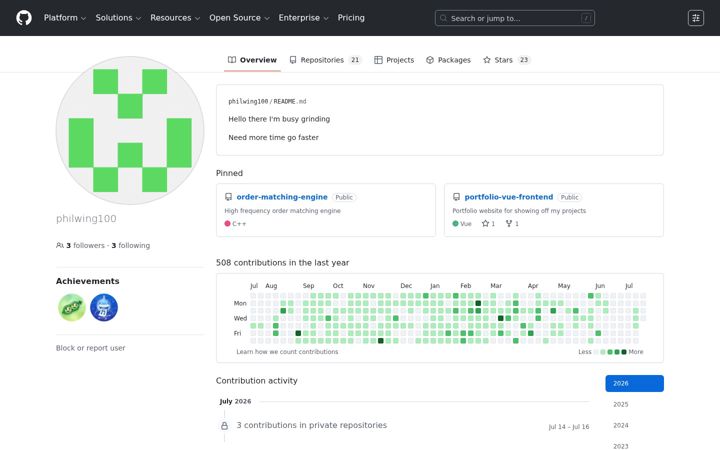Click the philwing100 username text

tap(86, 219)
